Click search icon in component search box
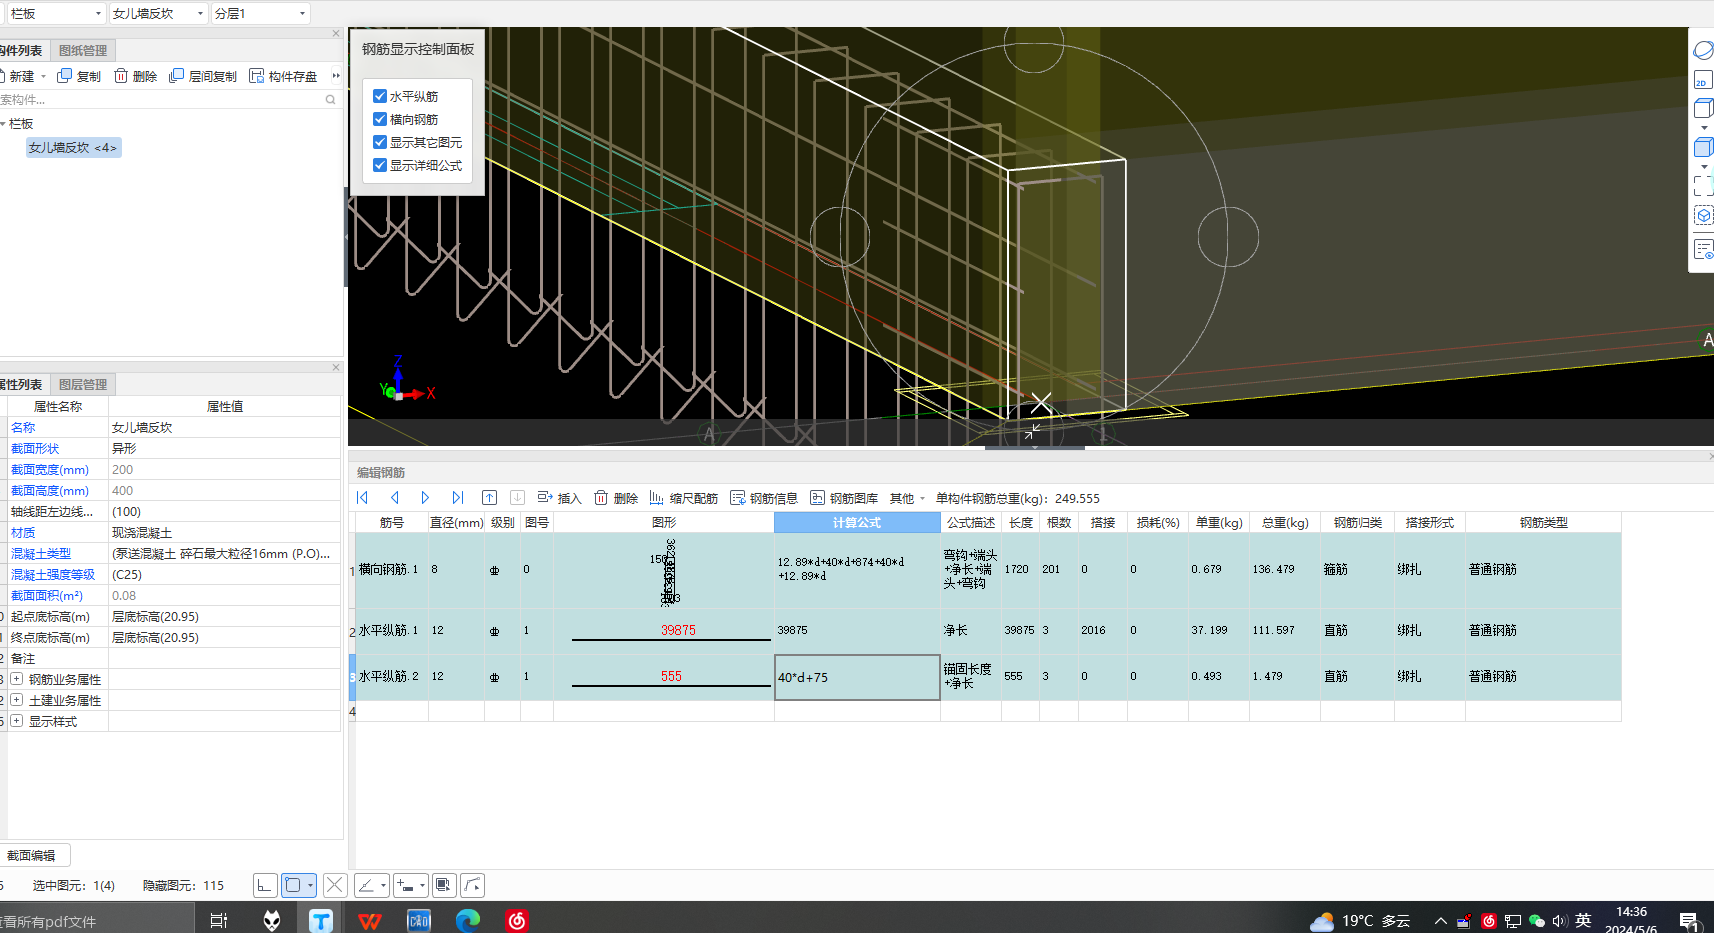This screenshot has height=933, width=1714. tap(330, 99)
